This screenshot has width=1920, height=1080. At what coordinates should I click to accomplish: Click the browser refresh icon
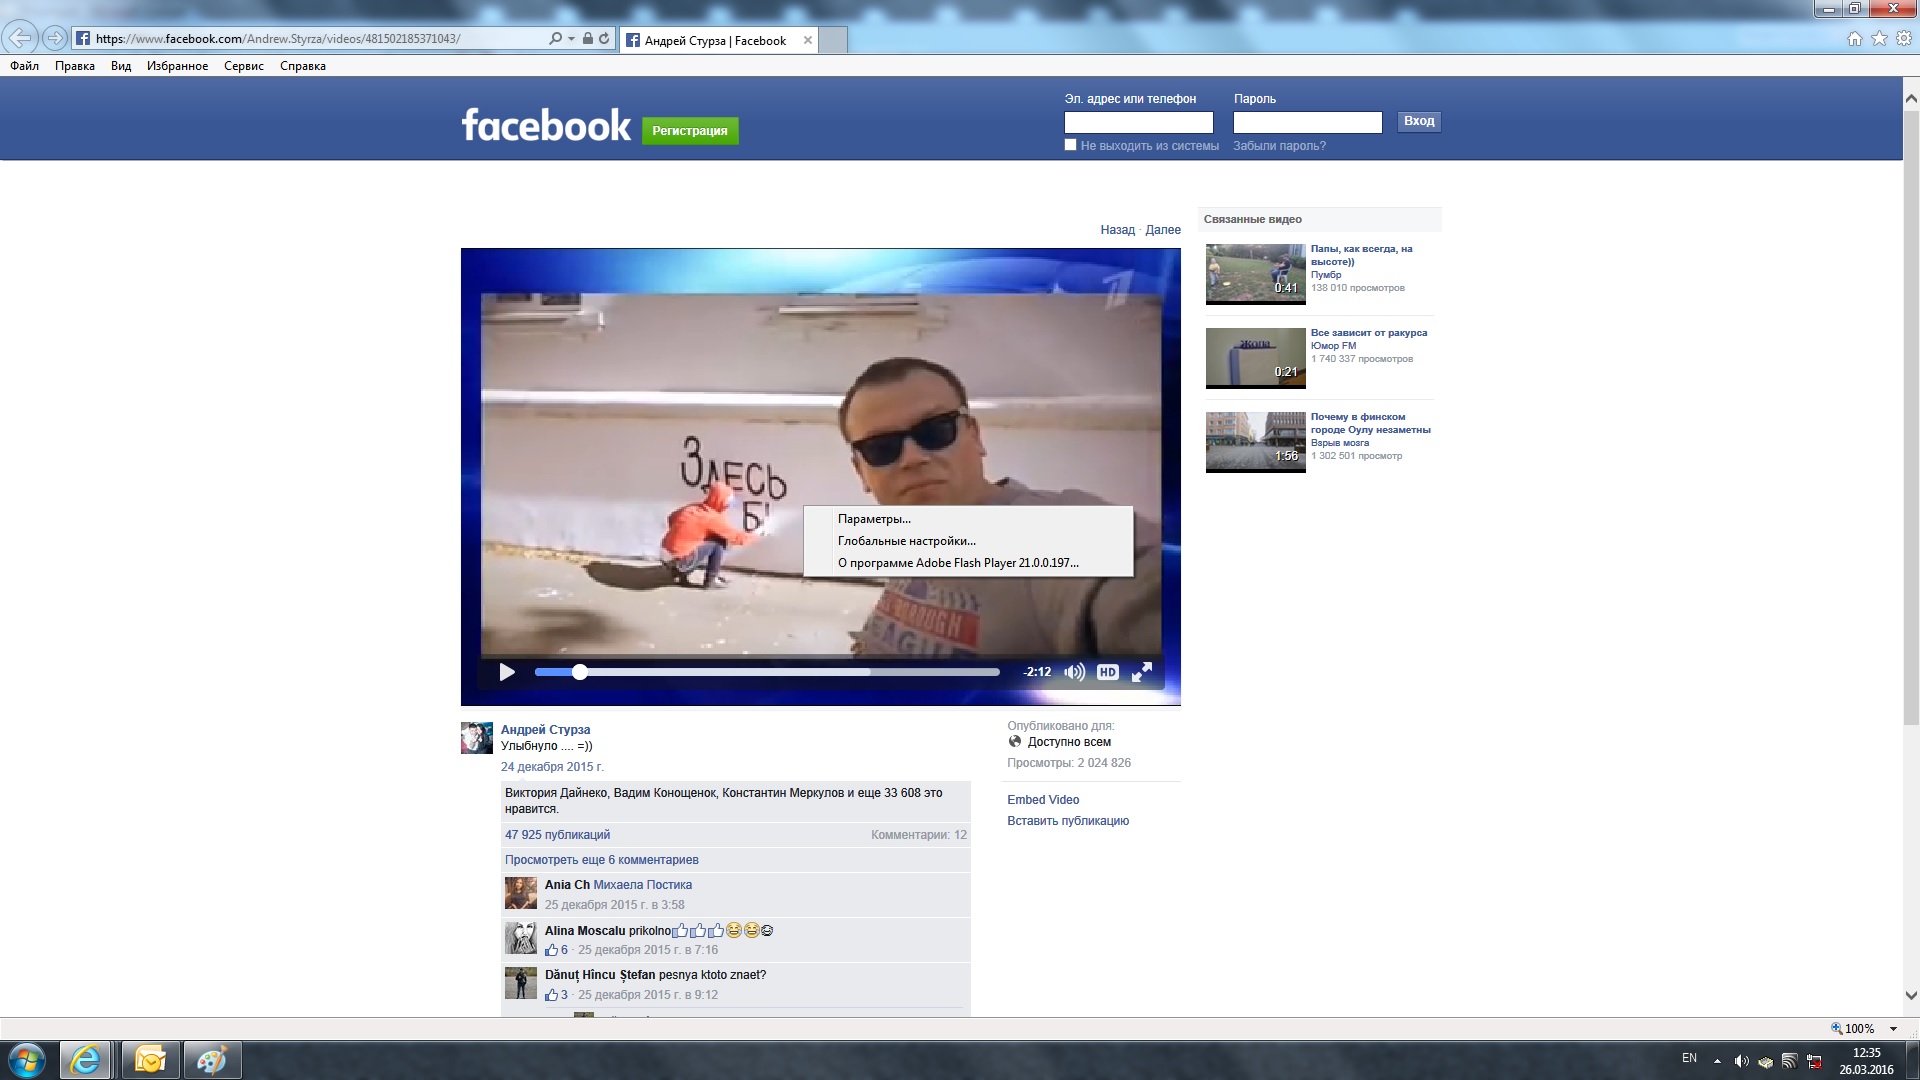click(604, 39)
